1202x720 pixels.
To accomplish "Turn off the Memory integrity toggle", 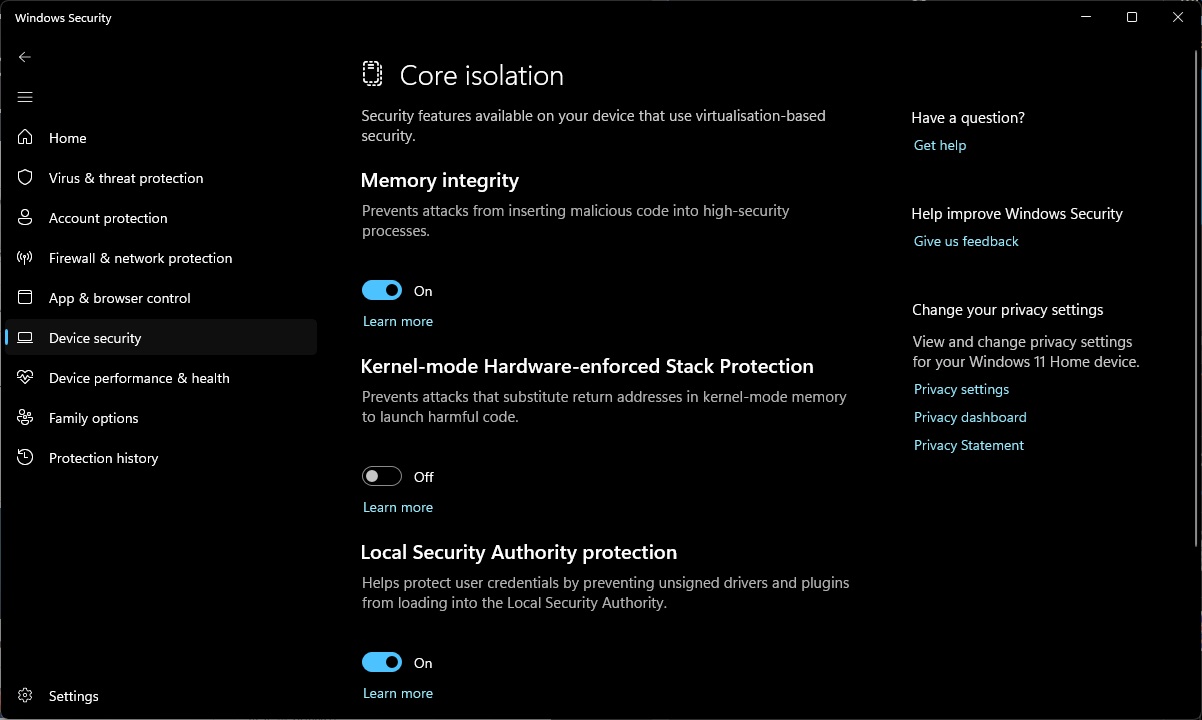I will click(x=382, y=291).
